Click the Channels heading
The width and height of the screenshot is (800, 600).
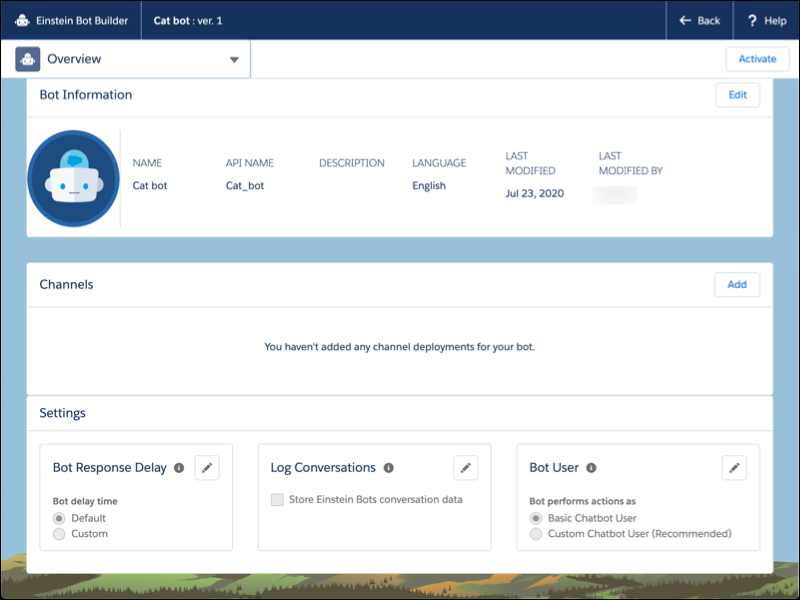(66, 285)
